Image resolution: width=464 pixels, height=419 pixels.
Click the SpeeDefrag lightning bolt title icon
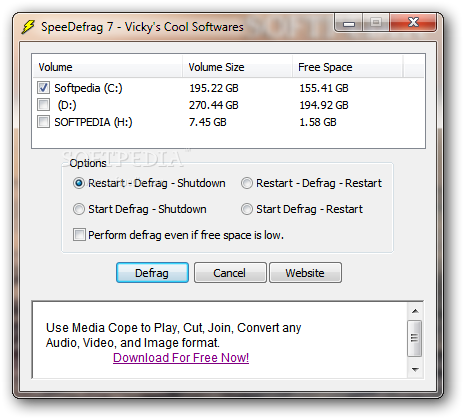28,27
